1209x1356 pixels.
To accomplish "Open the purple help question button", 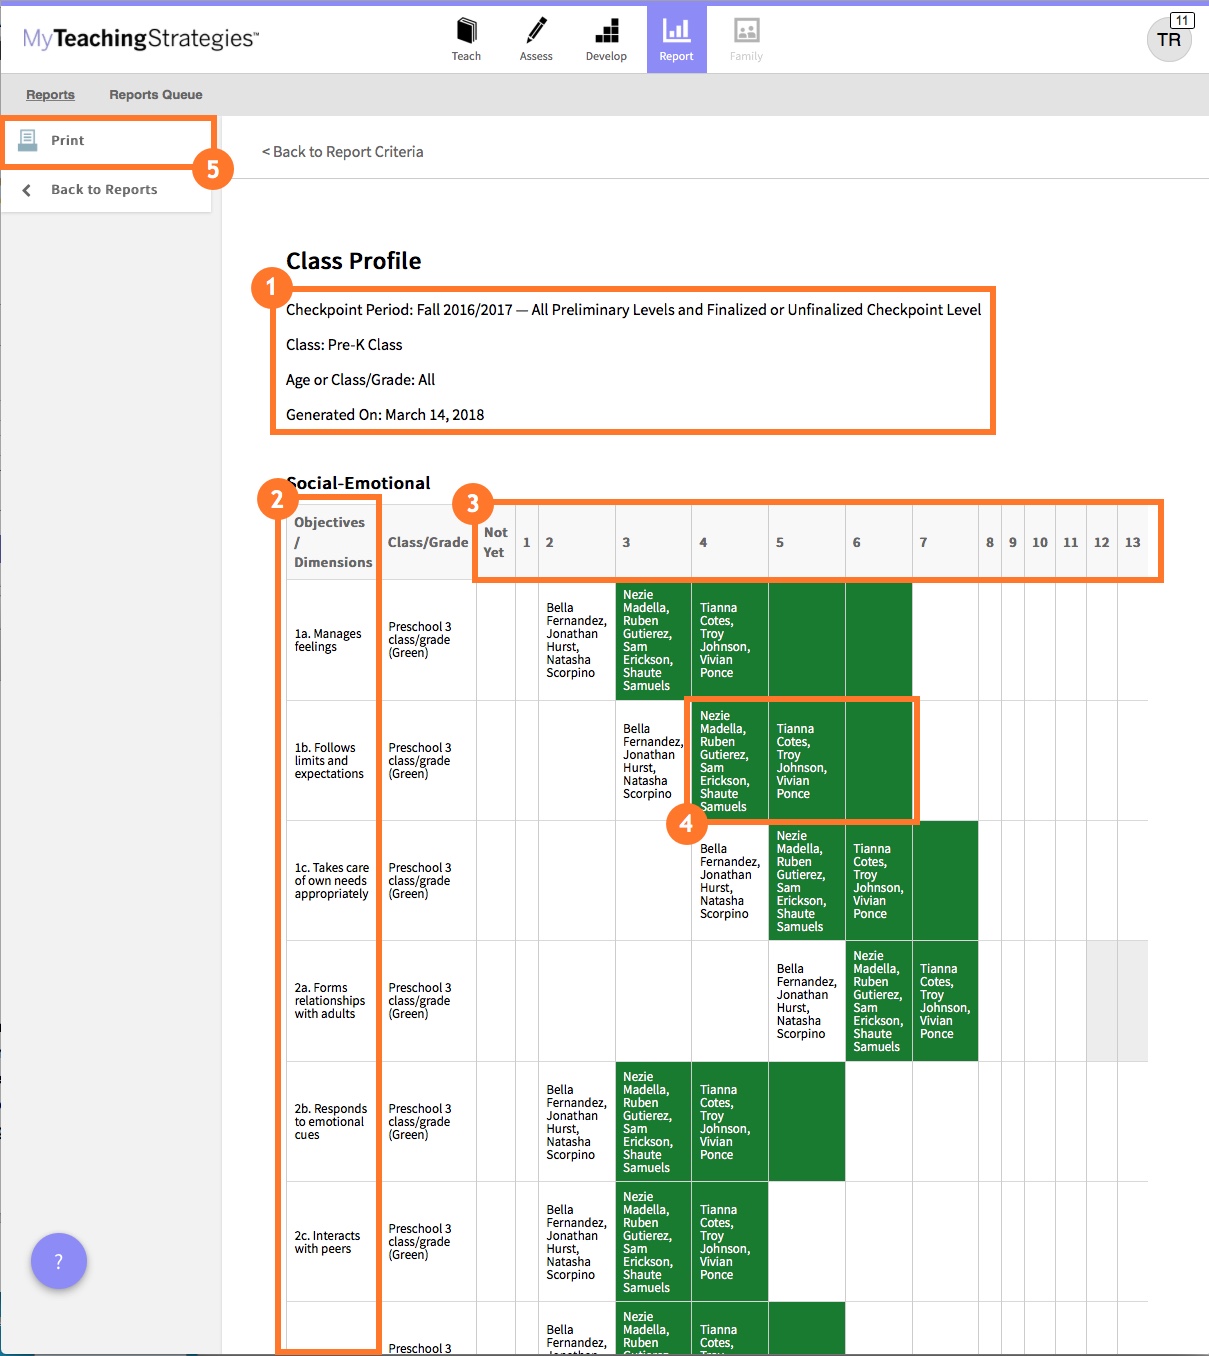I will 59,1261.
